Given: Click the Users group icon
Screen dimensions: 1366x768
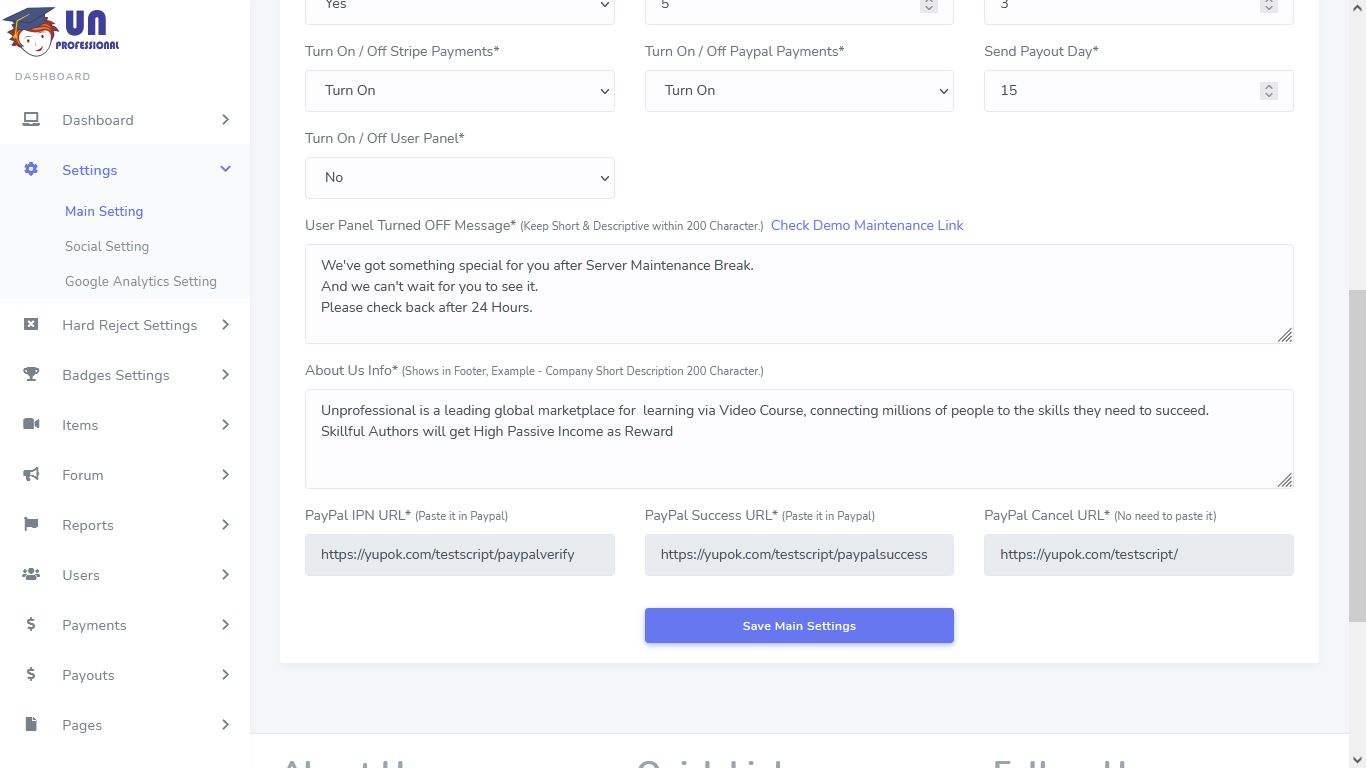Looking at the screenshot, I should tap(31, 575).
